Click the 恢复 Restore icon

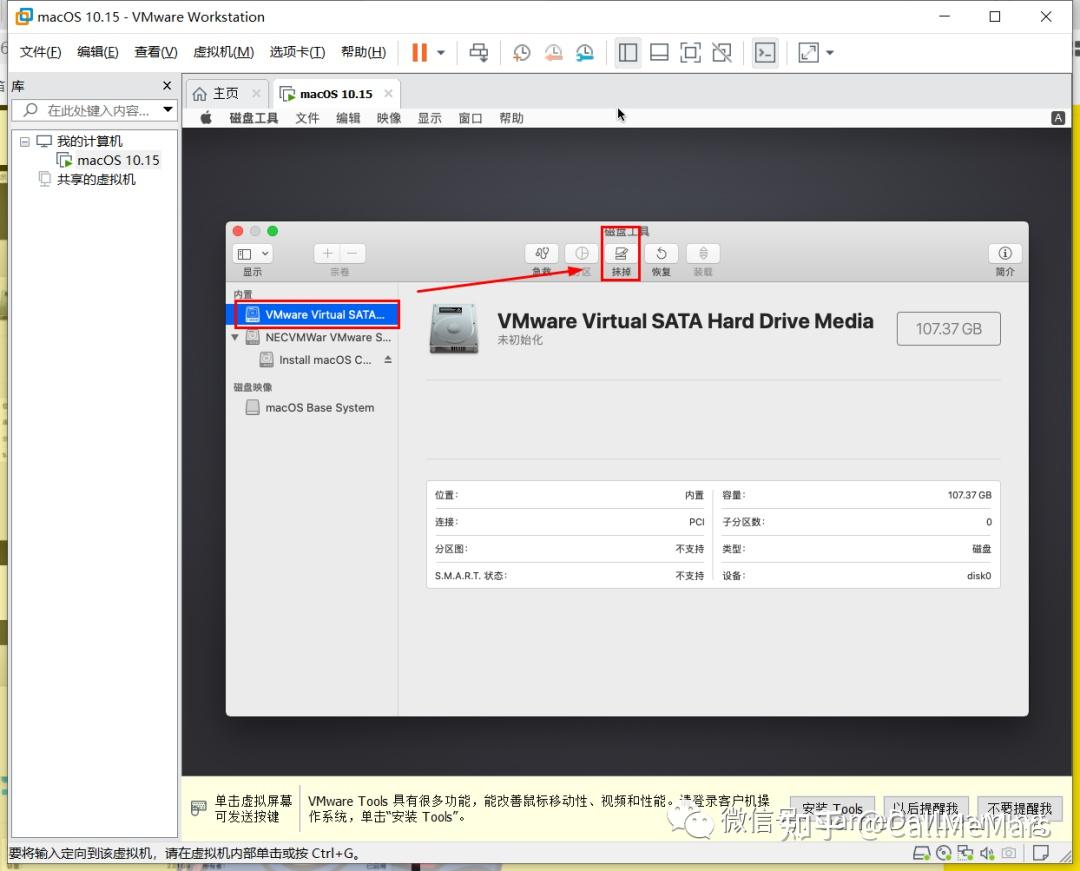point(661,253)
